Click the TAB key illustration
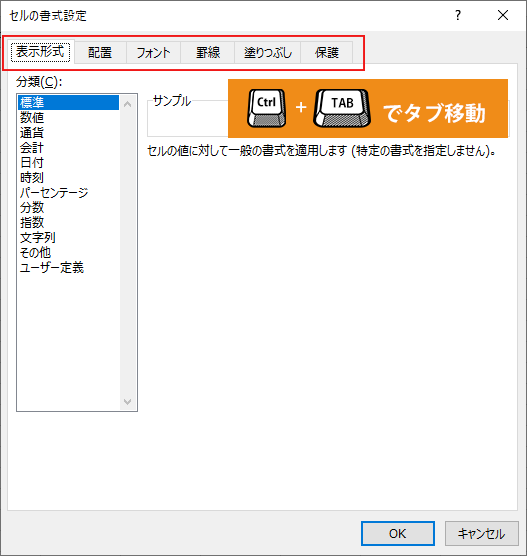The width and height of the screenshot is (527, 556). pyautogui.click(x=342, y=108)
